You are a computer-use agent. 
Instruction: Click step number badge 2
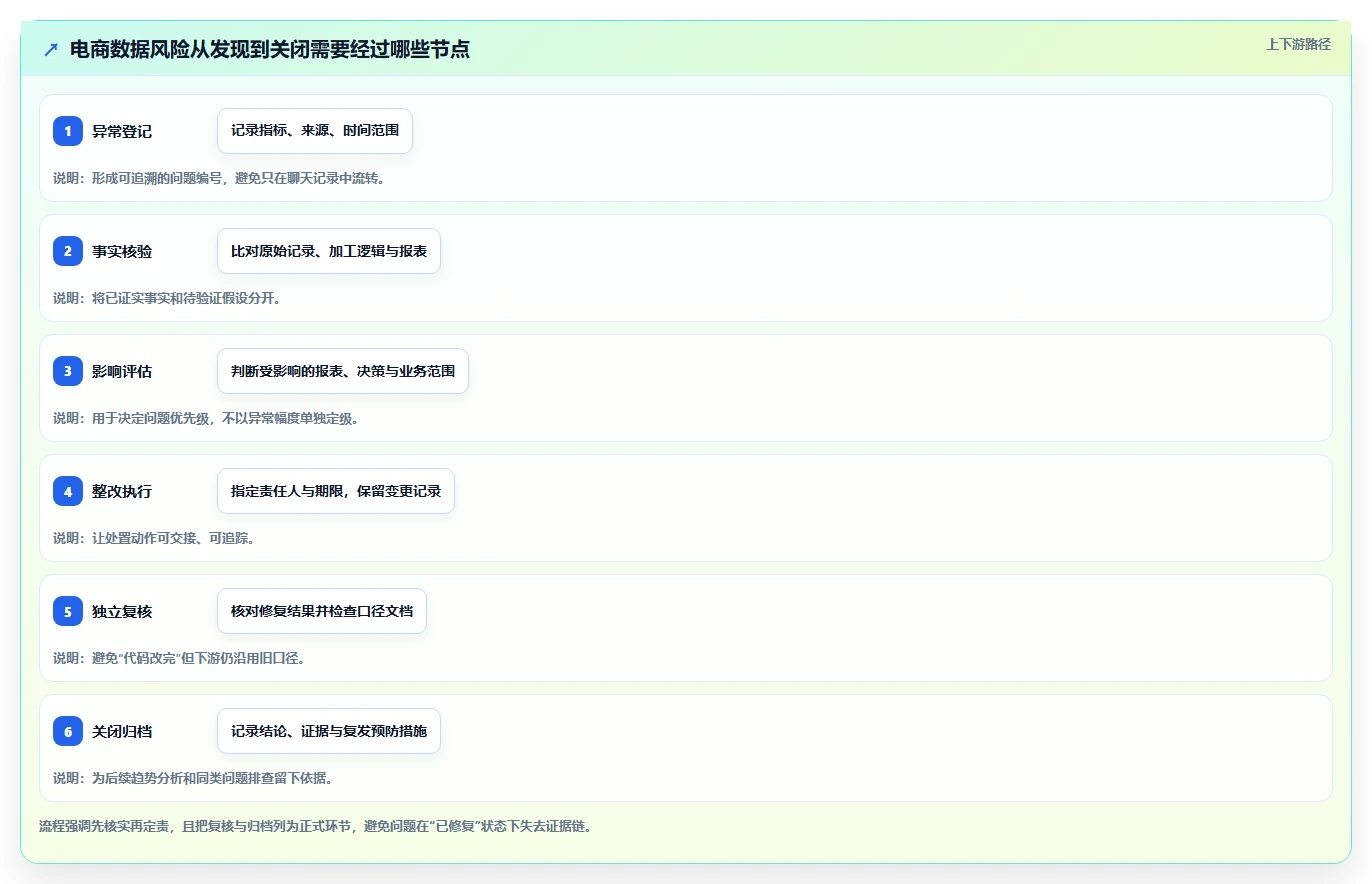pos(68,251)
